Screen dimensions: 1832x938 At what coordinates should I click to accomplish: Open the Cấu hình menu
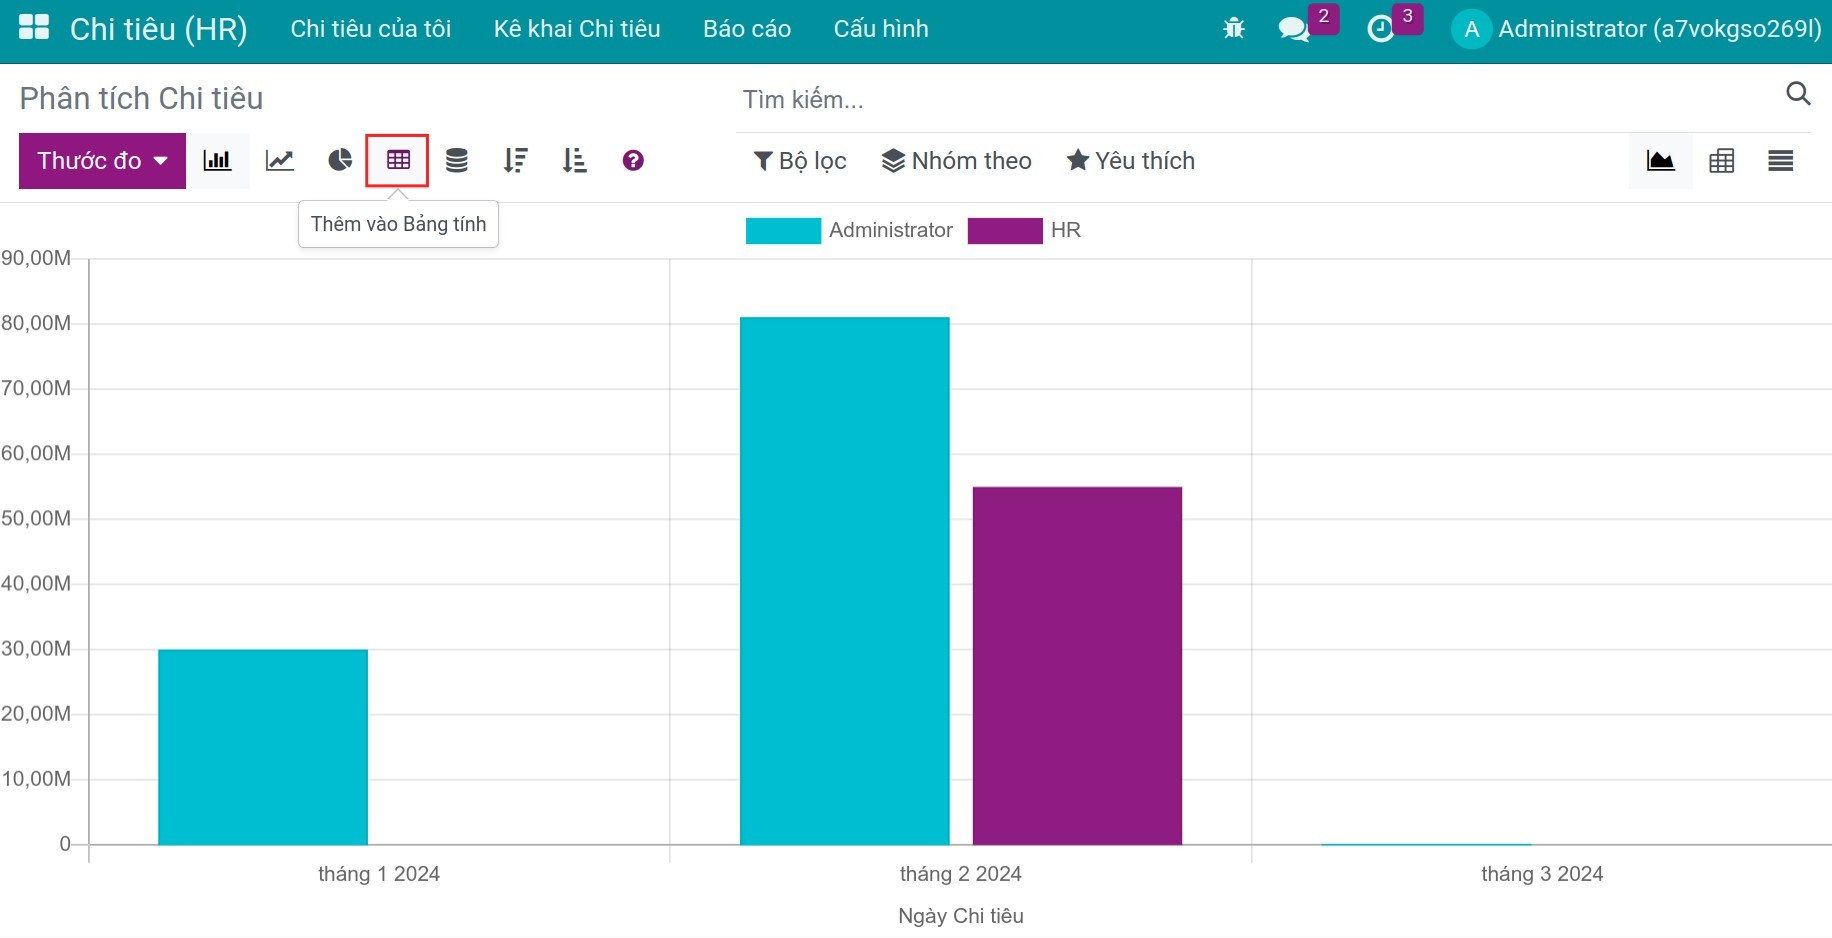click(x=881, y=29)
